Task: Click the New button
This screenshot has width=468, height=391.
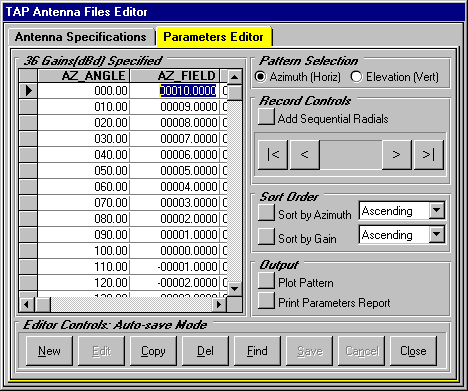Action: 49,351
